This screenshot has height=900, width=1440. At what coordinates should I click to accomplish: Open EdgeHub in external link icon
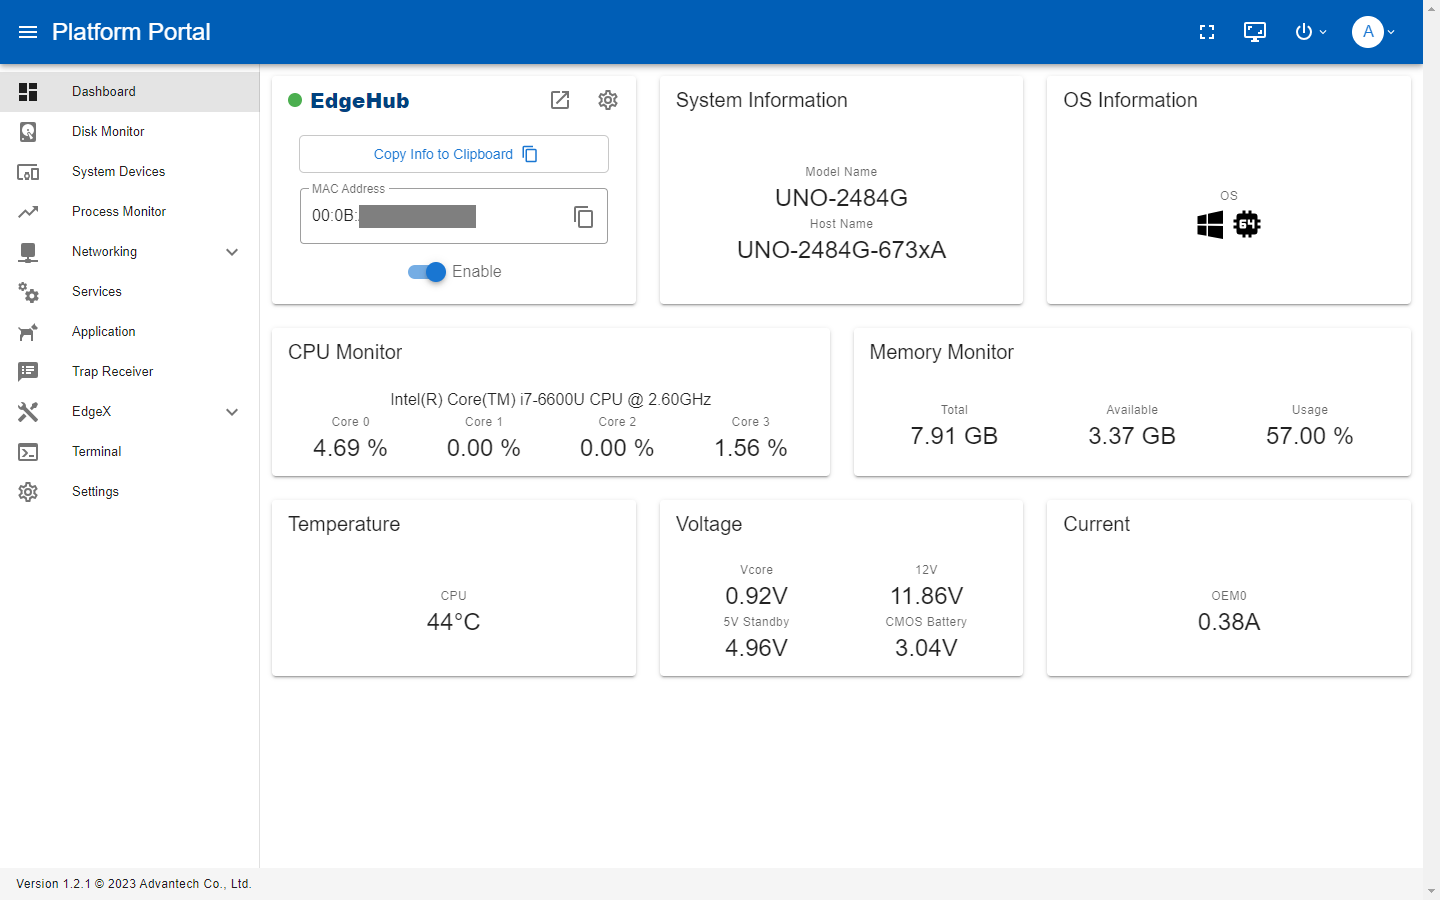[560, 100]
